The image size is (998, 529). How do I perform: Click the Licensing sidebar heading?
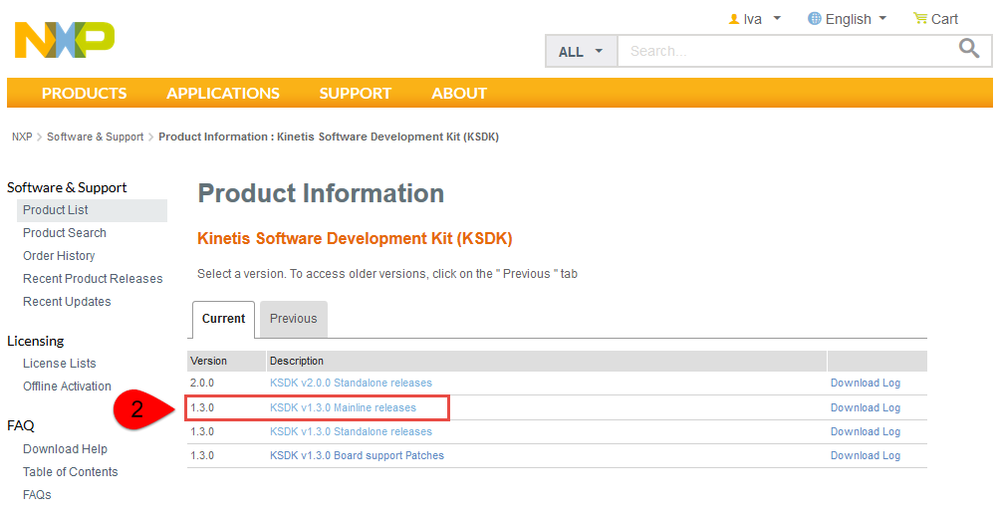pos(36,341)
